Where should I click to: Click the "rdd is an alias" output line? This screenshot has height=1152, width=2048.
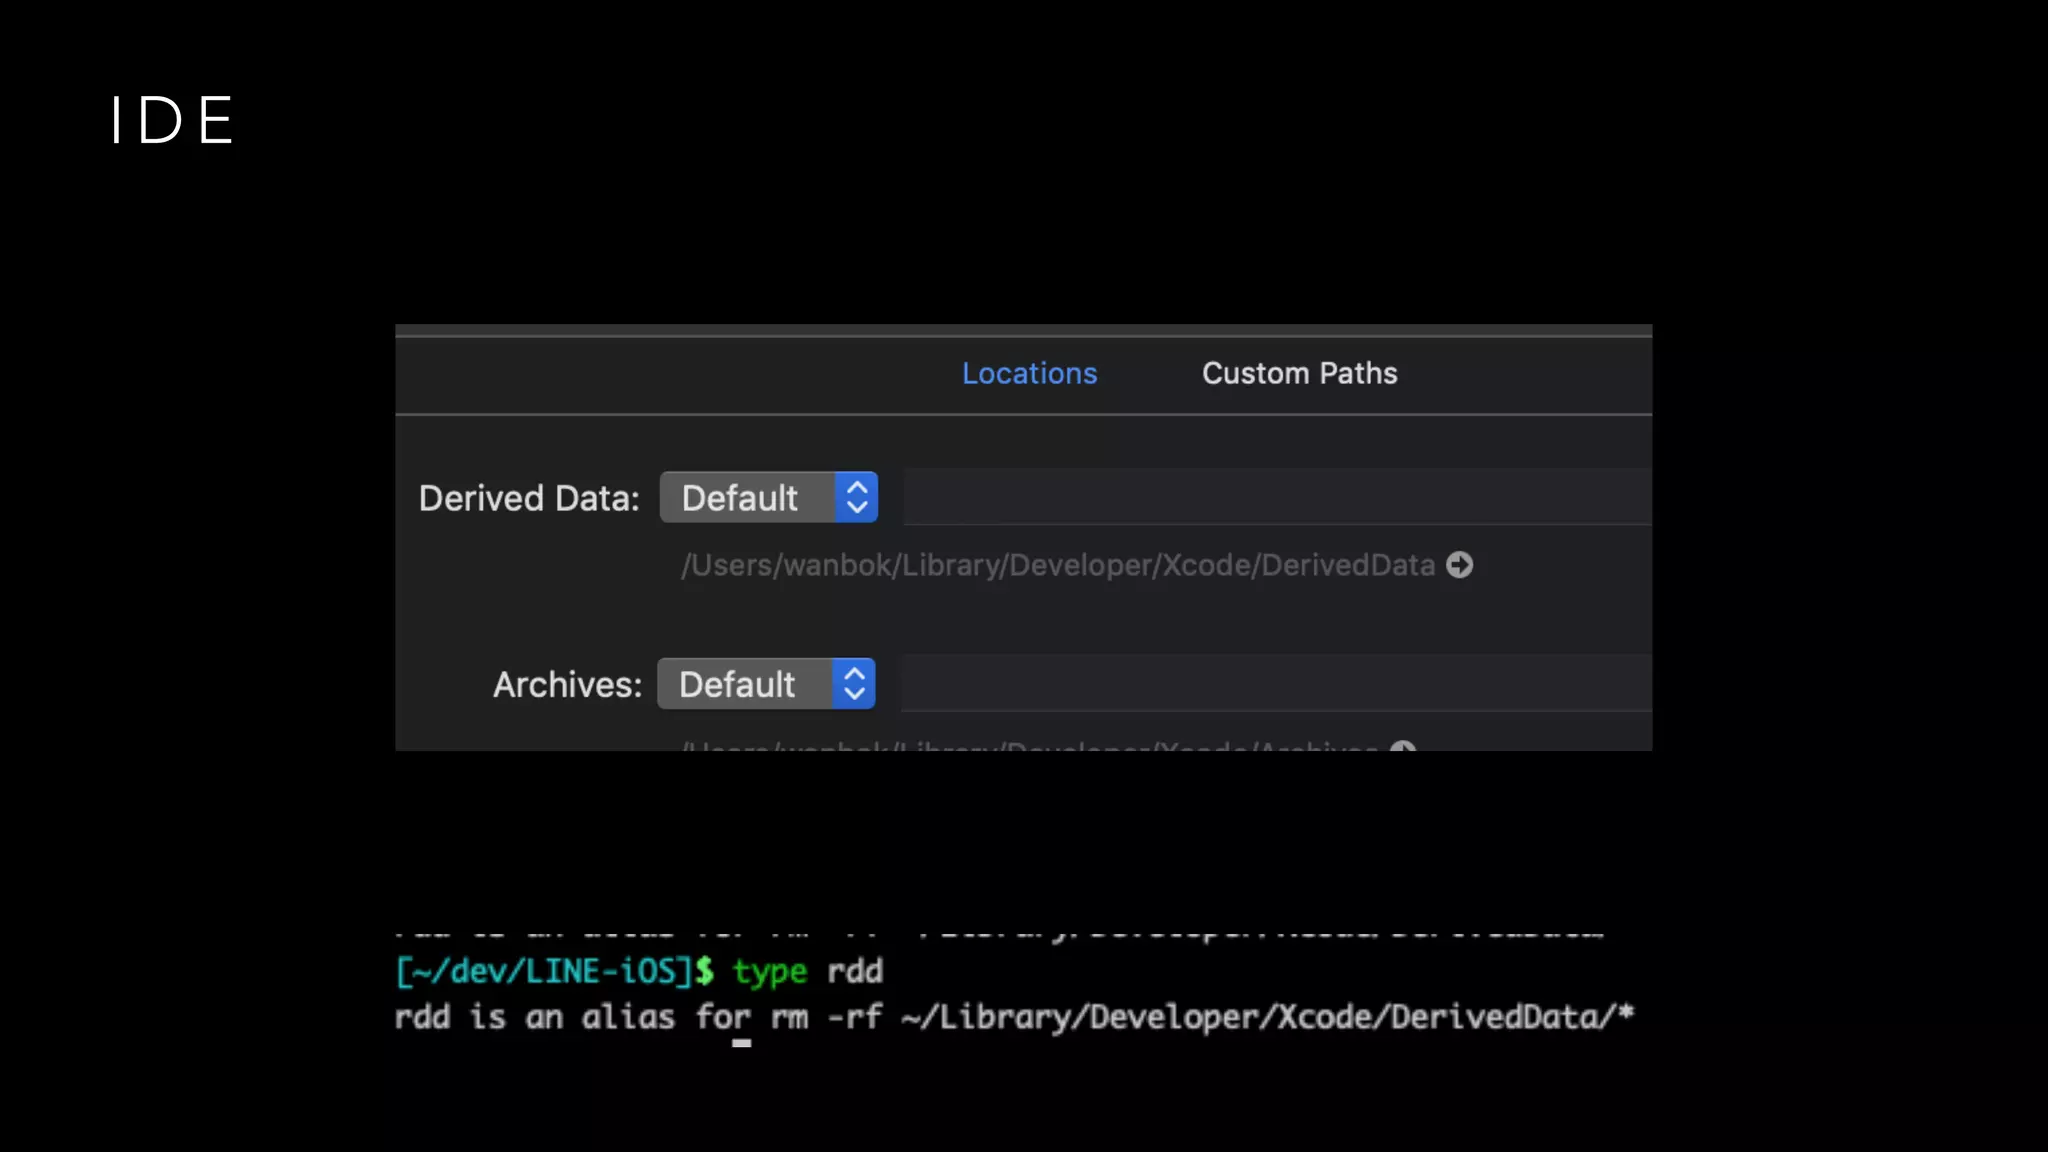(x=1013, y=1017)
